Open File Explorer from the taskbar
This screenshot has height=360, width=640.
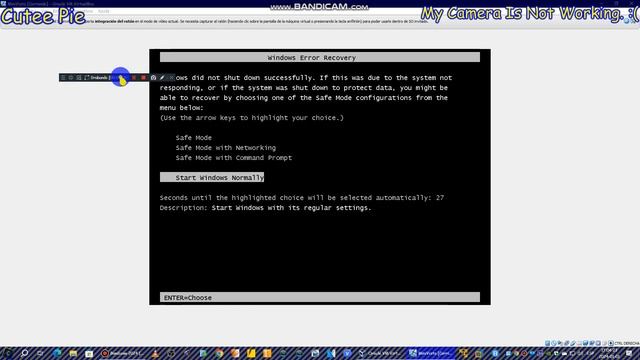point(73,353)
